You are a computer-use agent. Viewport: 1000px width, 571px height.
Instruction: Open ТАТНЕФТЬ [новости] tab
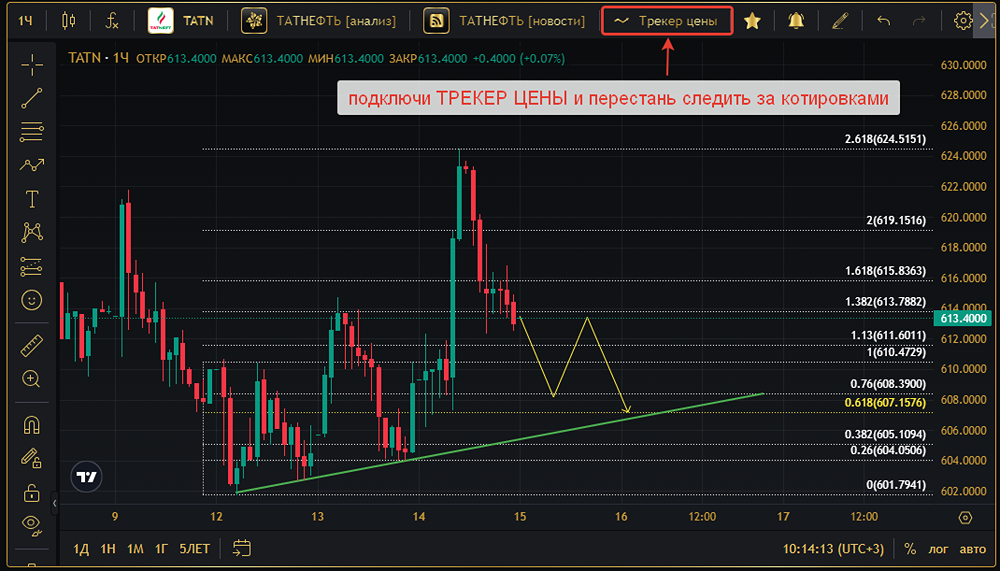coord(504,21)
